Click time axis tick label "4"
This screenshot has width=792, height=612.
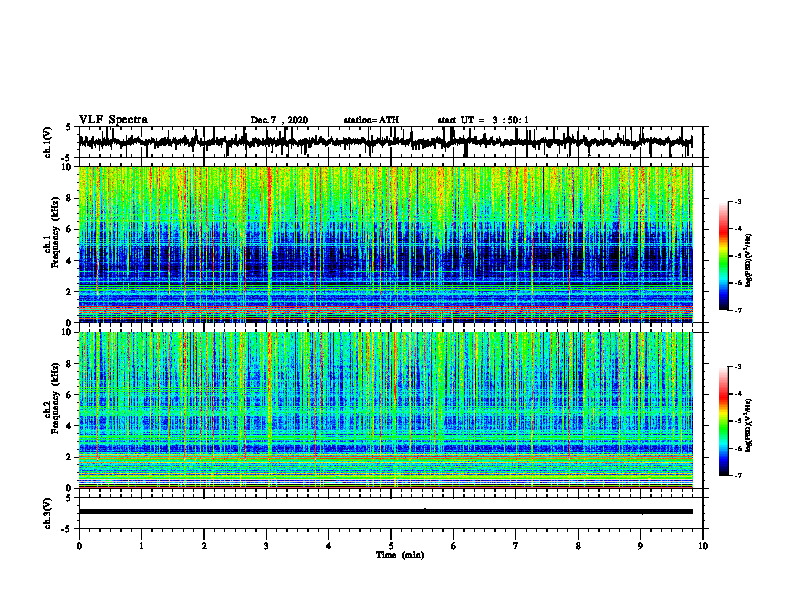329,546
